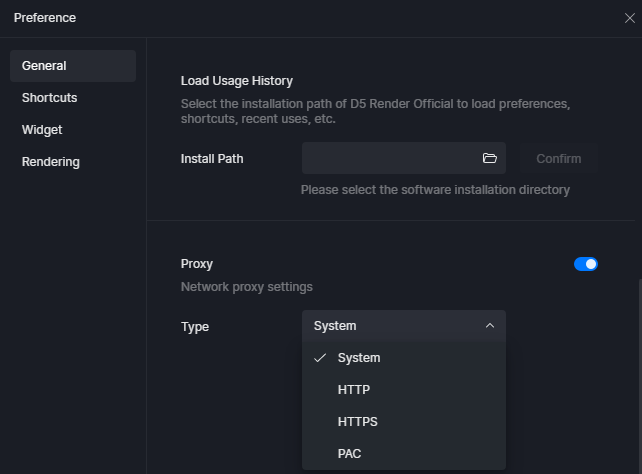Select the PAC proxy type option
Viewport: 642px width, 474px height.
(x=404, y=454)
